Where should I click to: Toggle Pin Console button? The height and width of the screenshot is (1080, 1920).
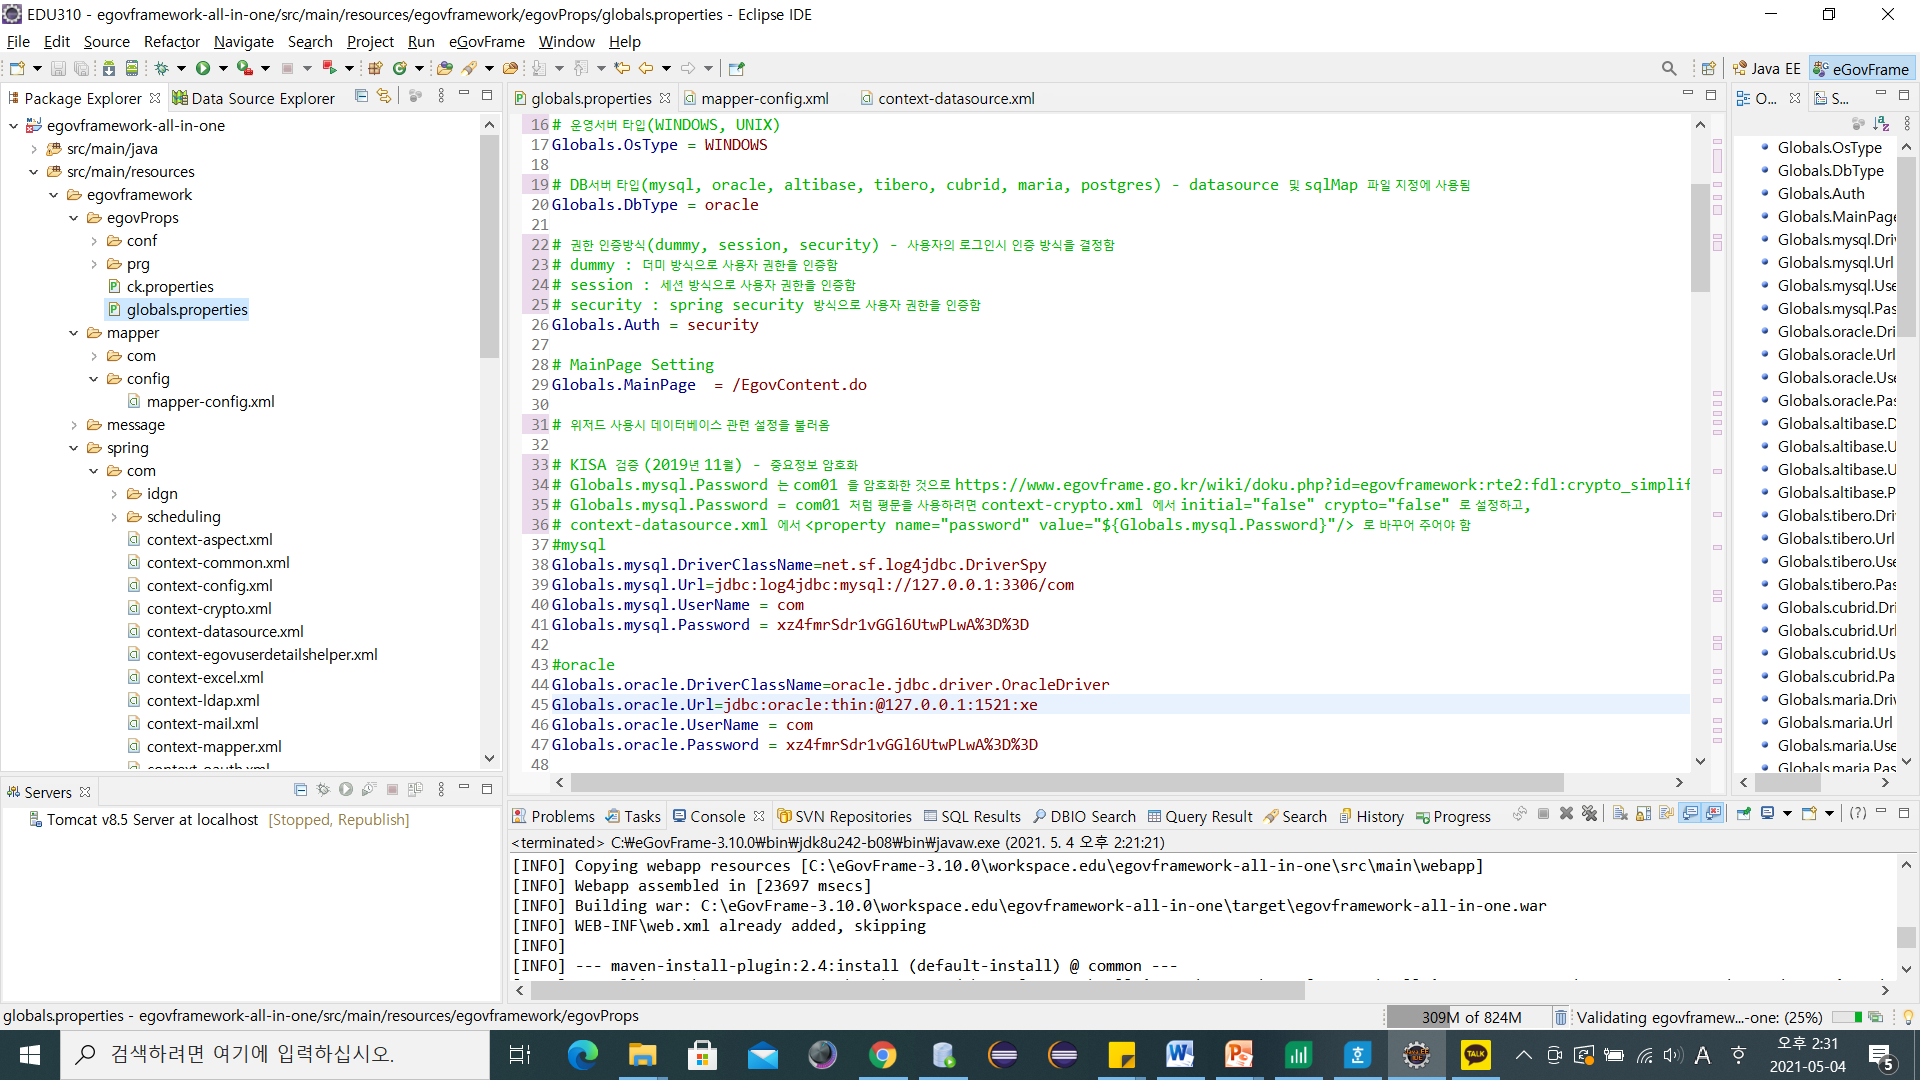click(x=1744, y=814)
